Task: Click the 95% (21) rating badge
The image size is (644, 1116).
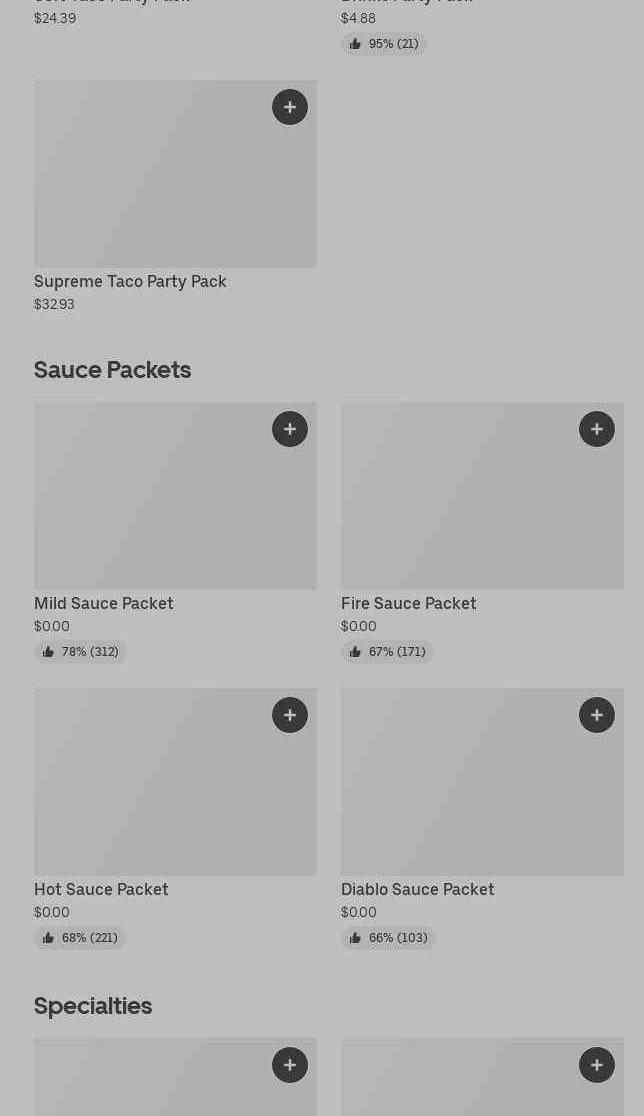Action: 384,44
